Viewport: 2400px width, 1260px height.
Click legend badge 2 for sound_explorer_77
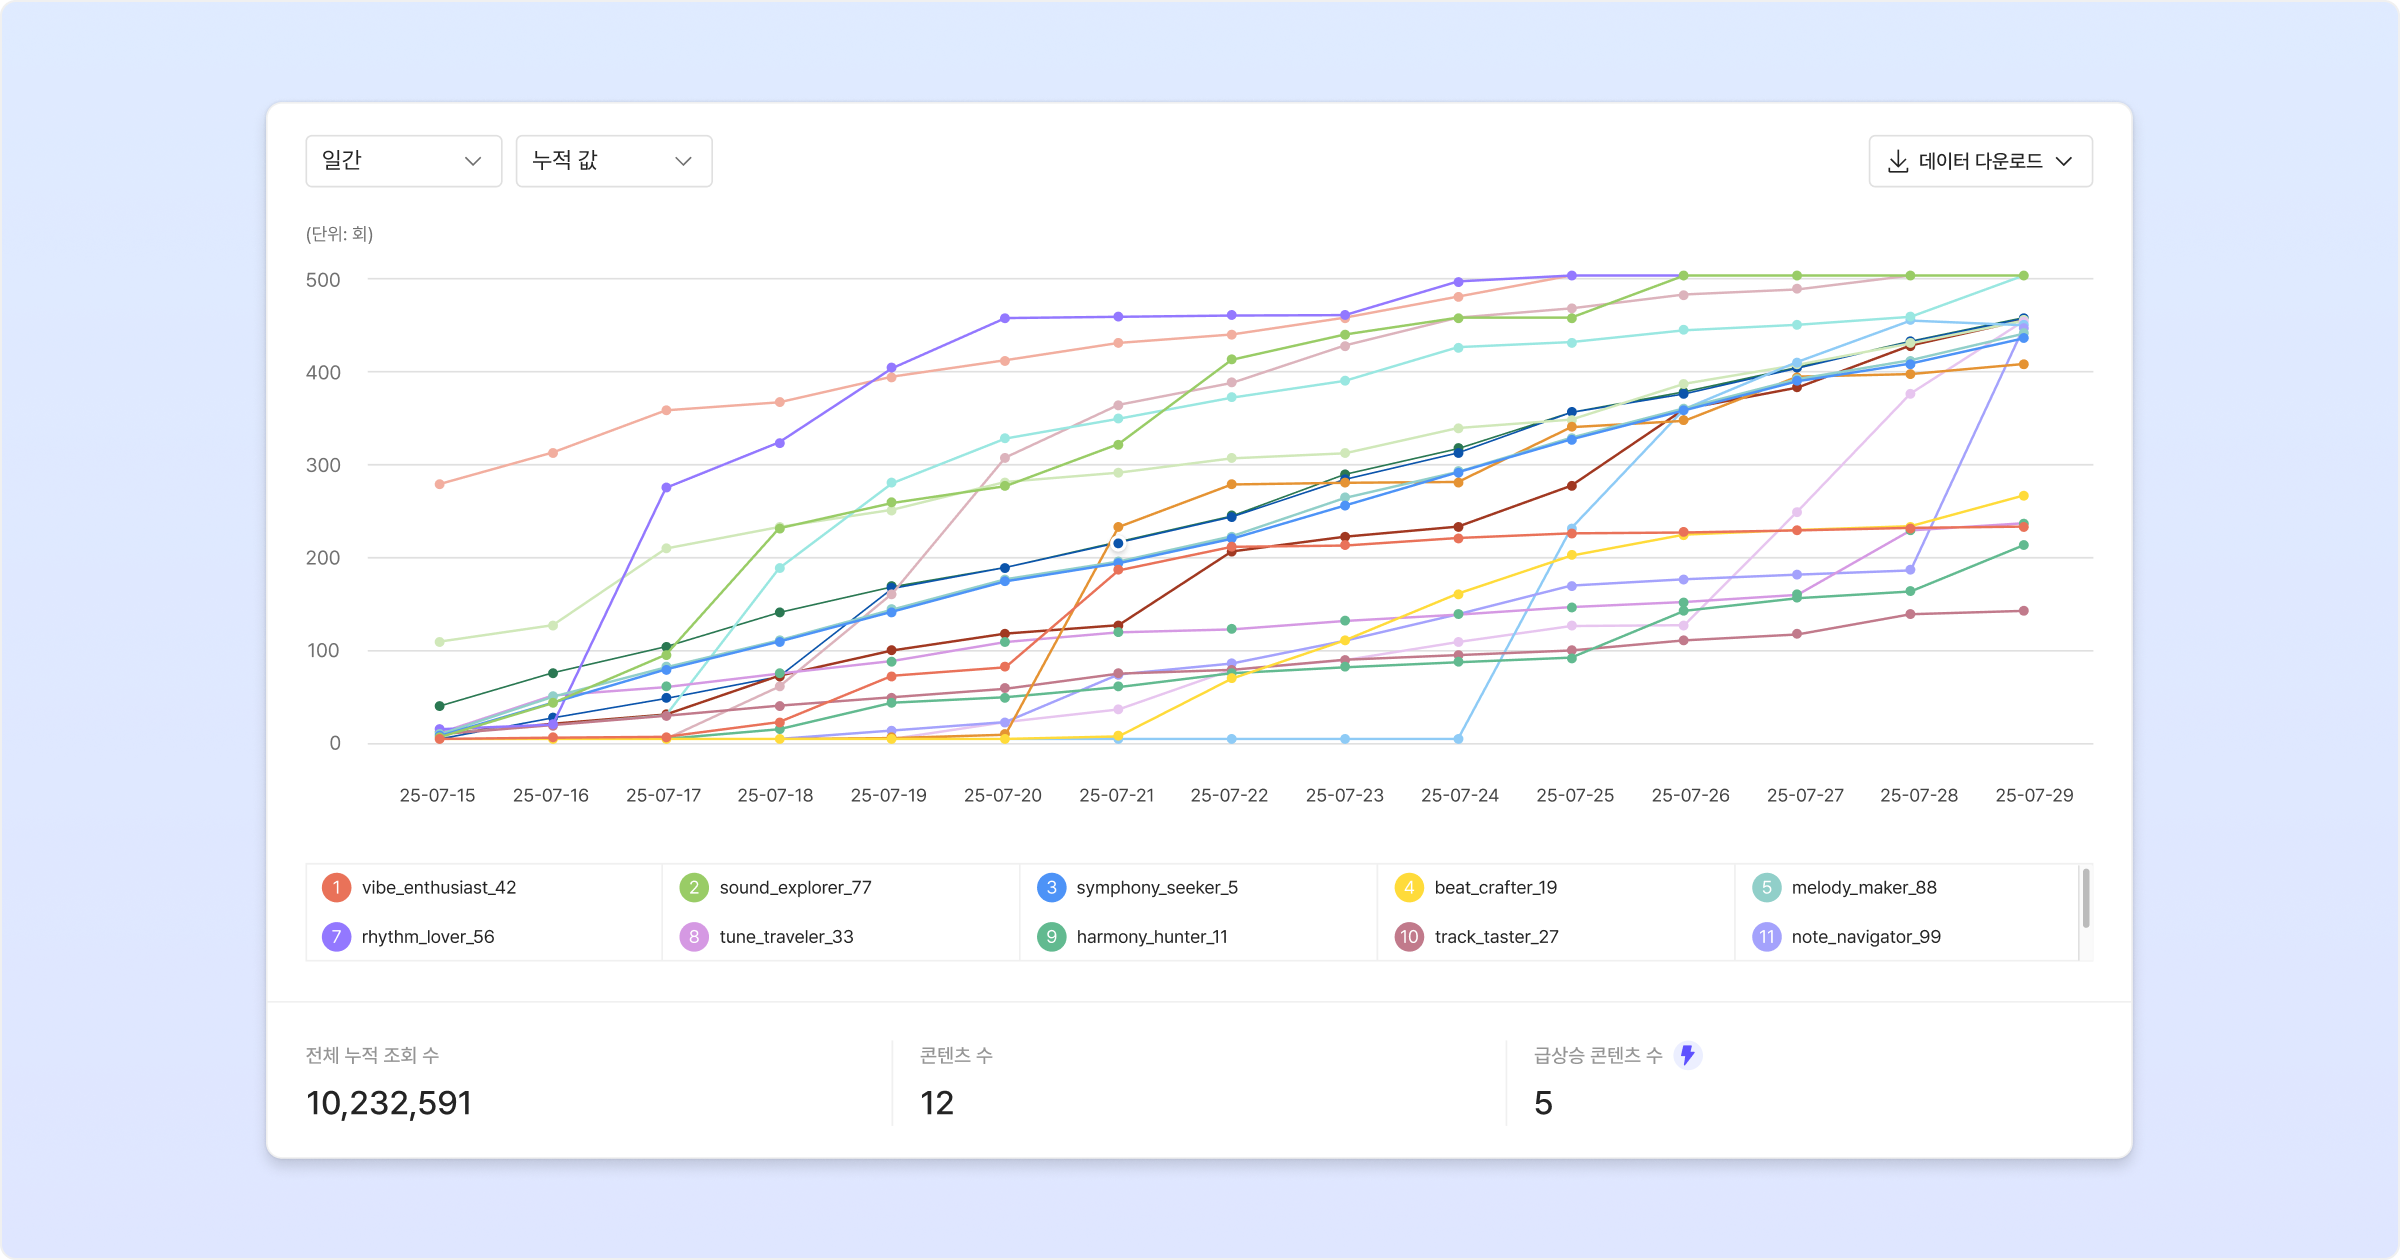click(694, 887)
